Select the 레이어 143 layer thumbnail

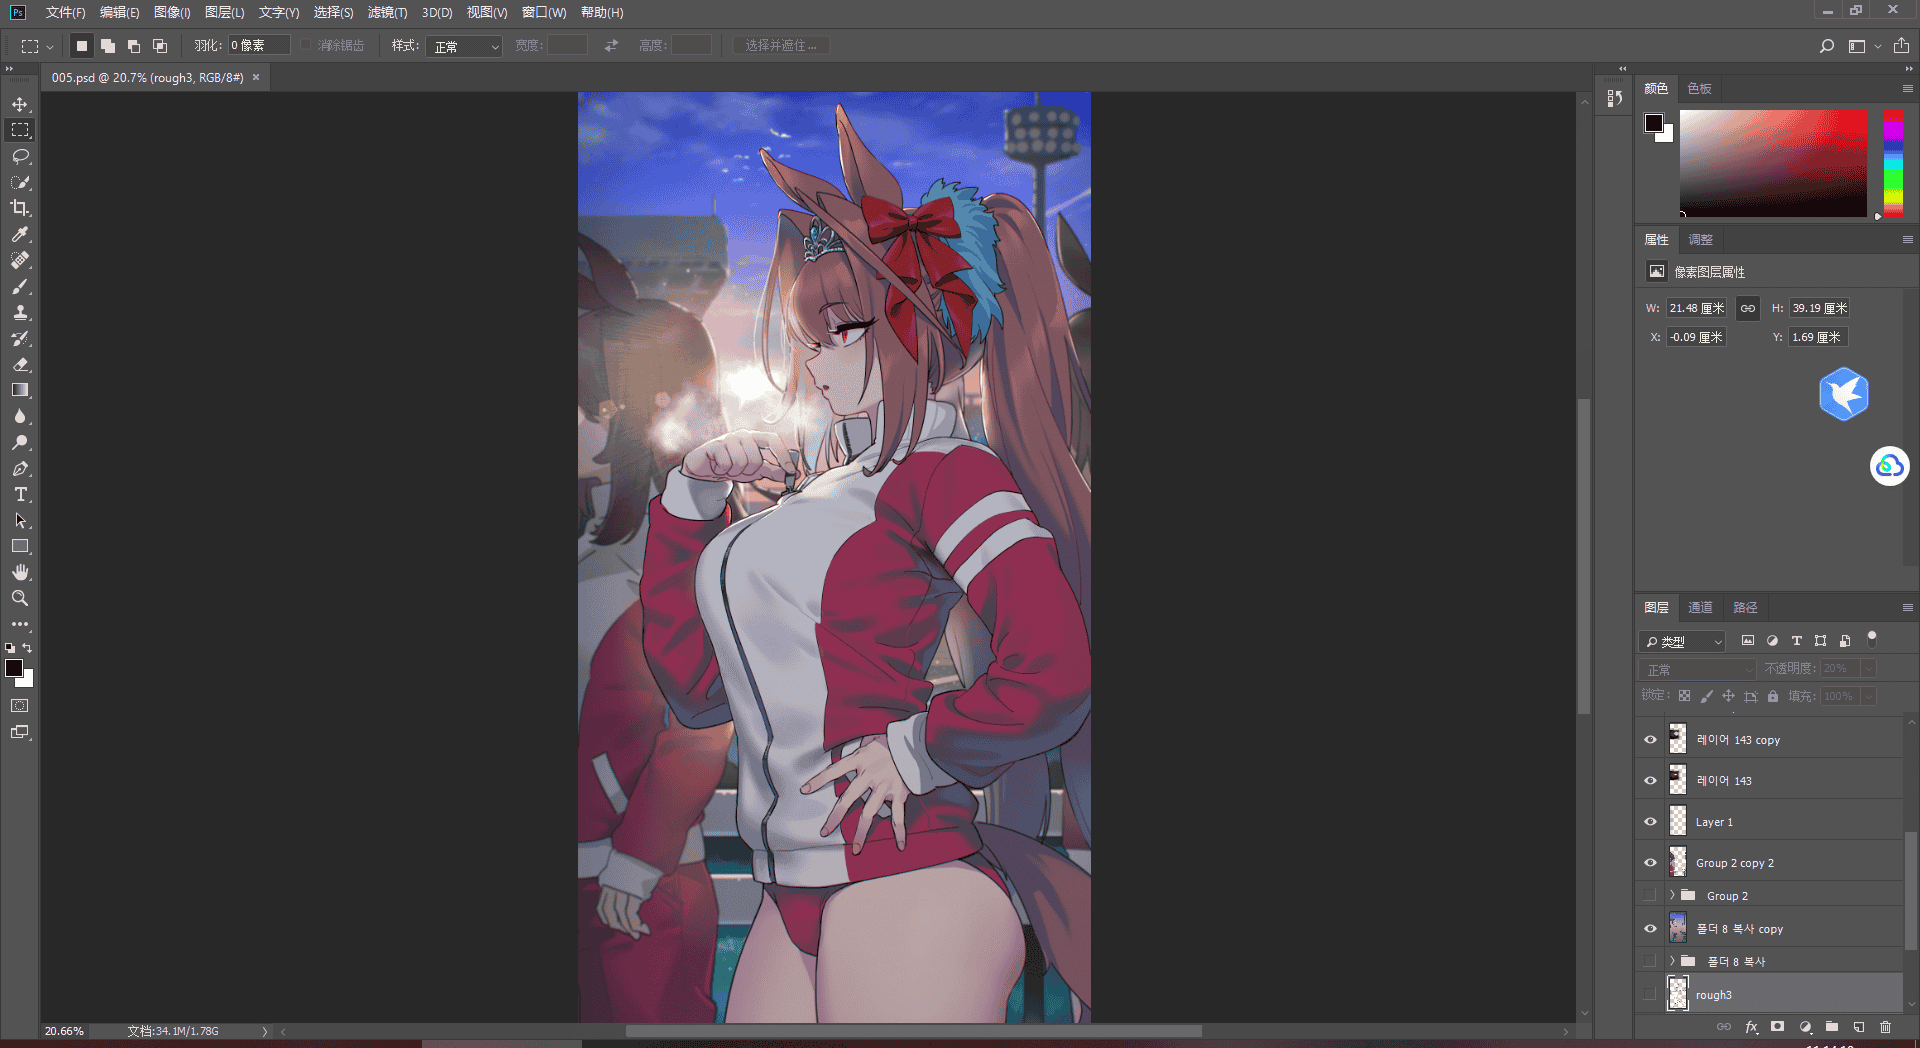click(x=1677, y=780)
